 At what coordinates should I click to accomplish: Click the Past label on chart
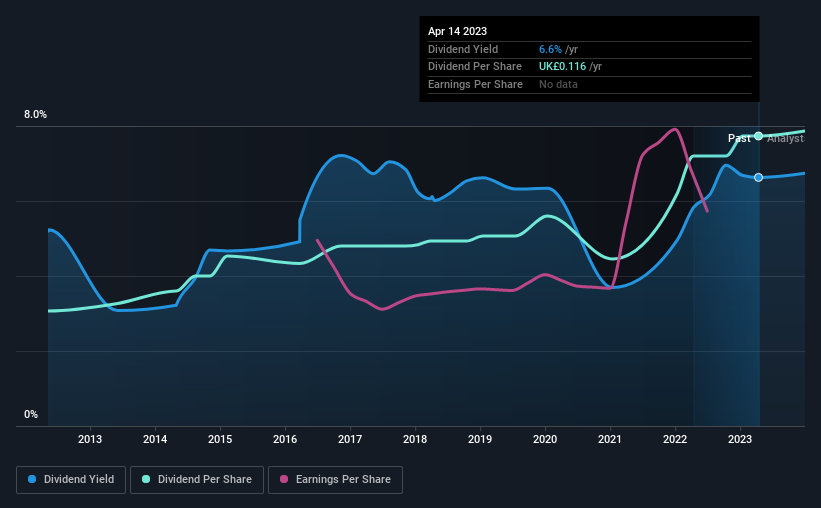[739, 138]
